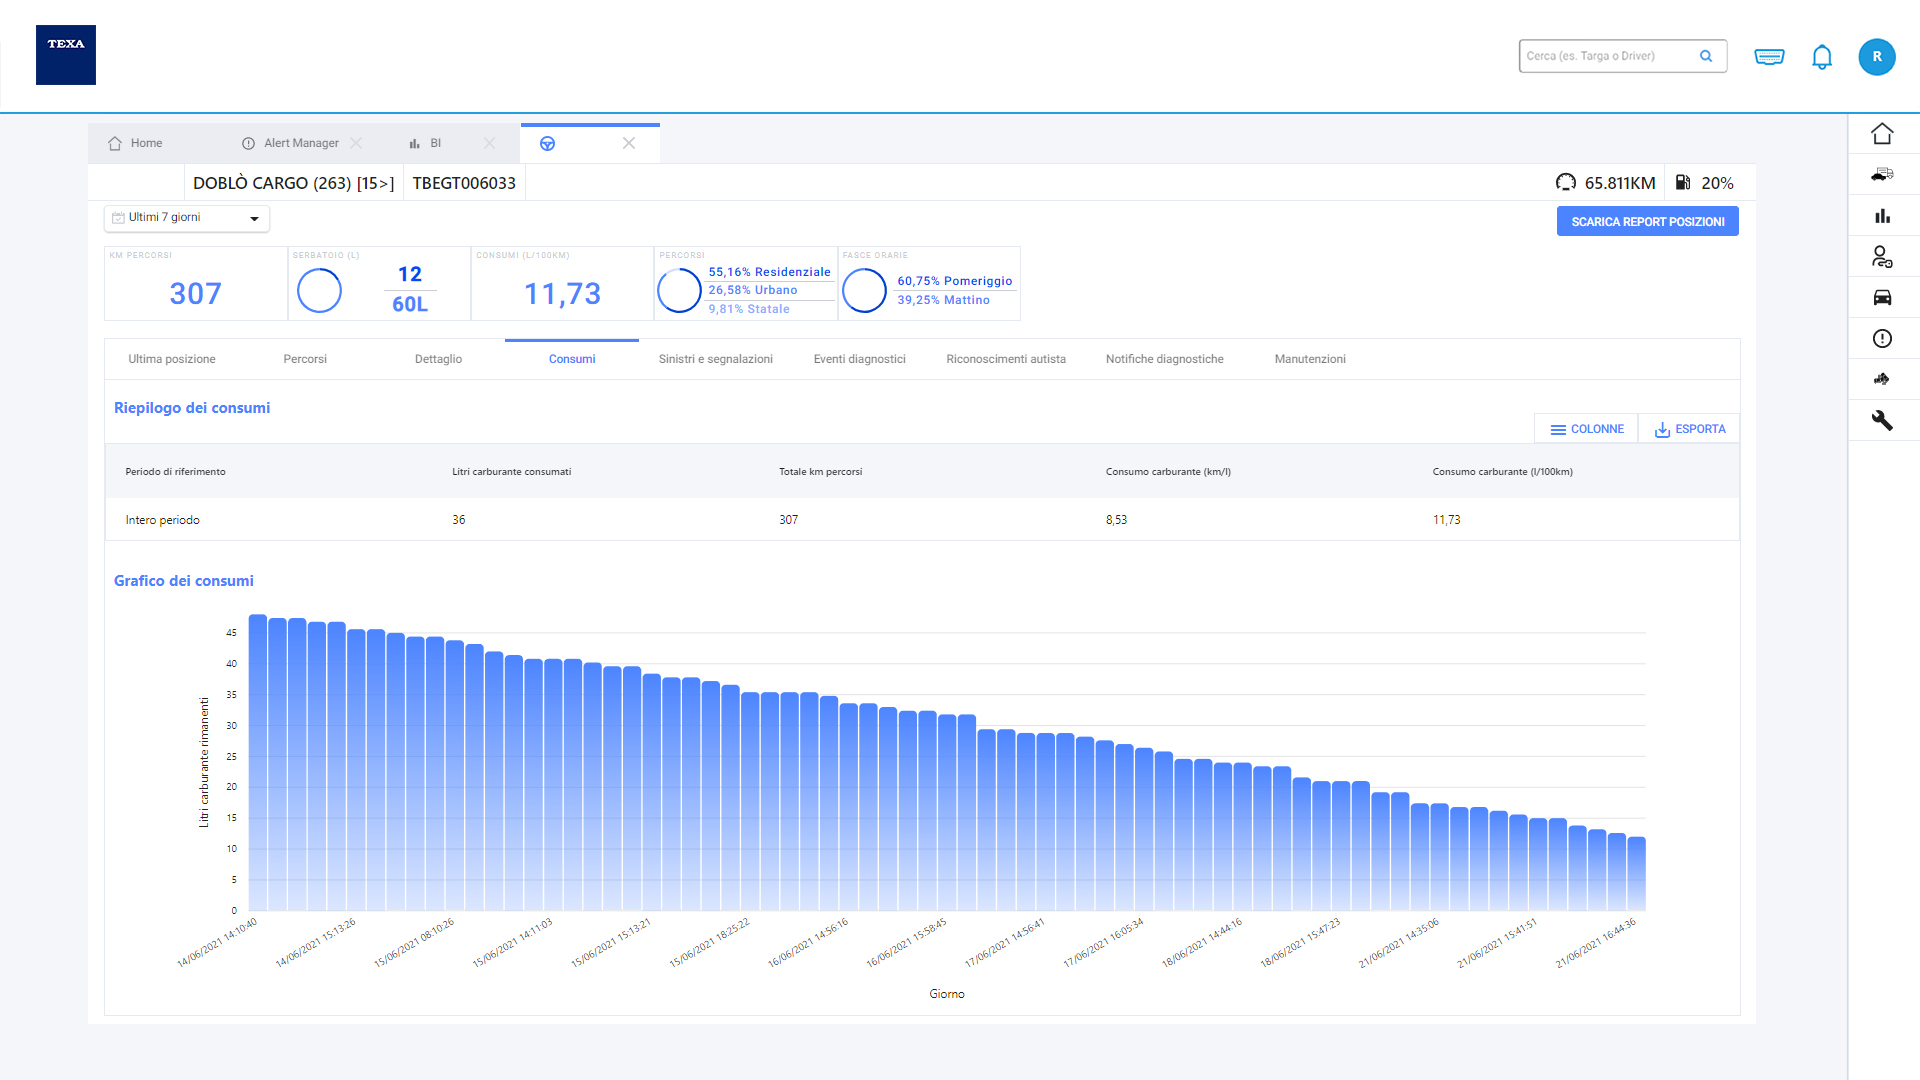Open the Eventi diagnostici tab

860,359
